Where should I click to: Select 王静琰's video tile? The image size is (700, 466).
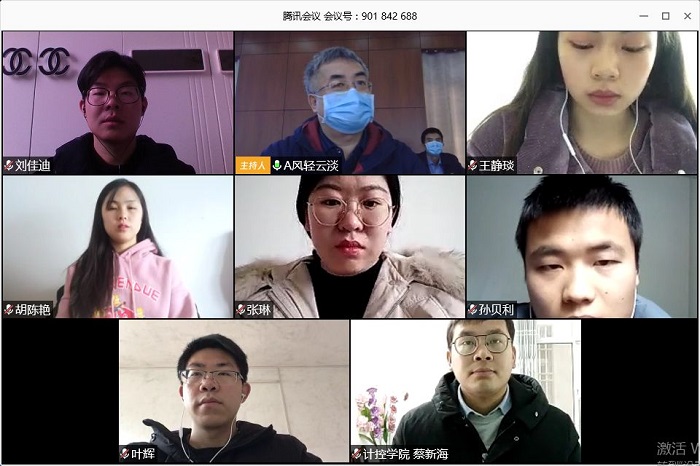(582, 103)
